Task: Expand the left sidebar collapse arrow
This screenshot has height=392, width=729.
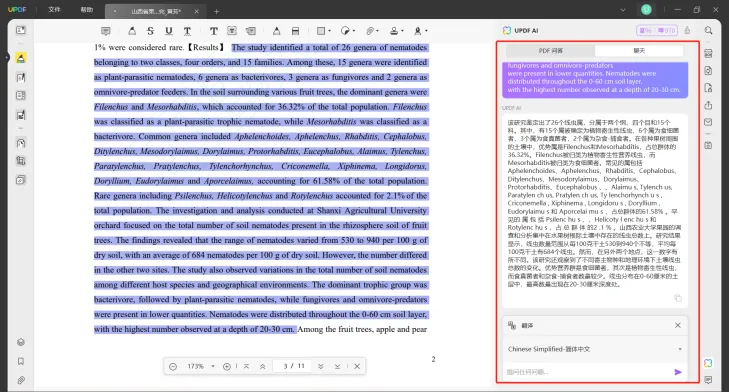Action: (6, 58)
